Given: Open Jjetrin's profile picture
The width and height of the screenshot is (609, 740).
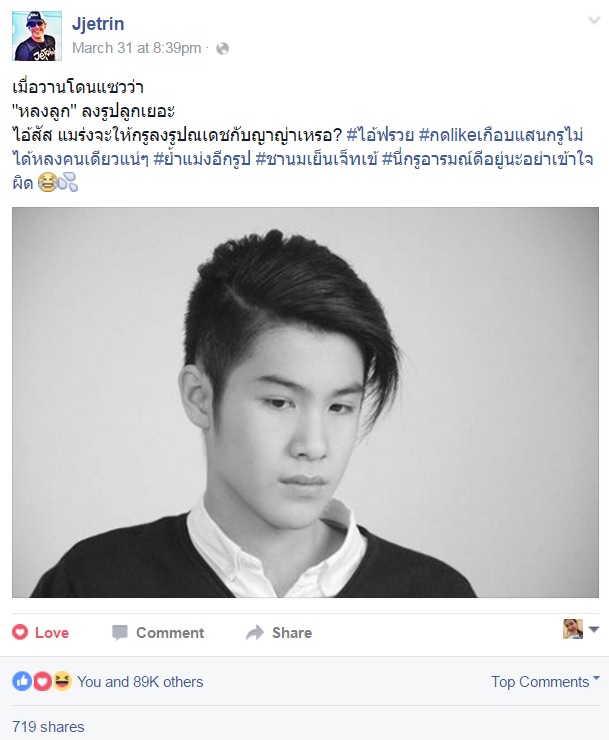Looking at the screenshot, I should (x=37, y=36).
